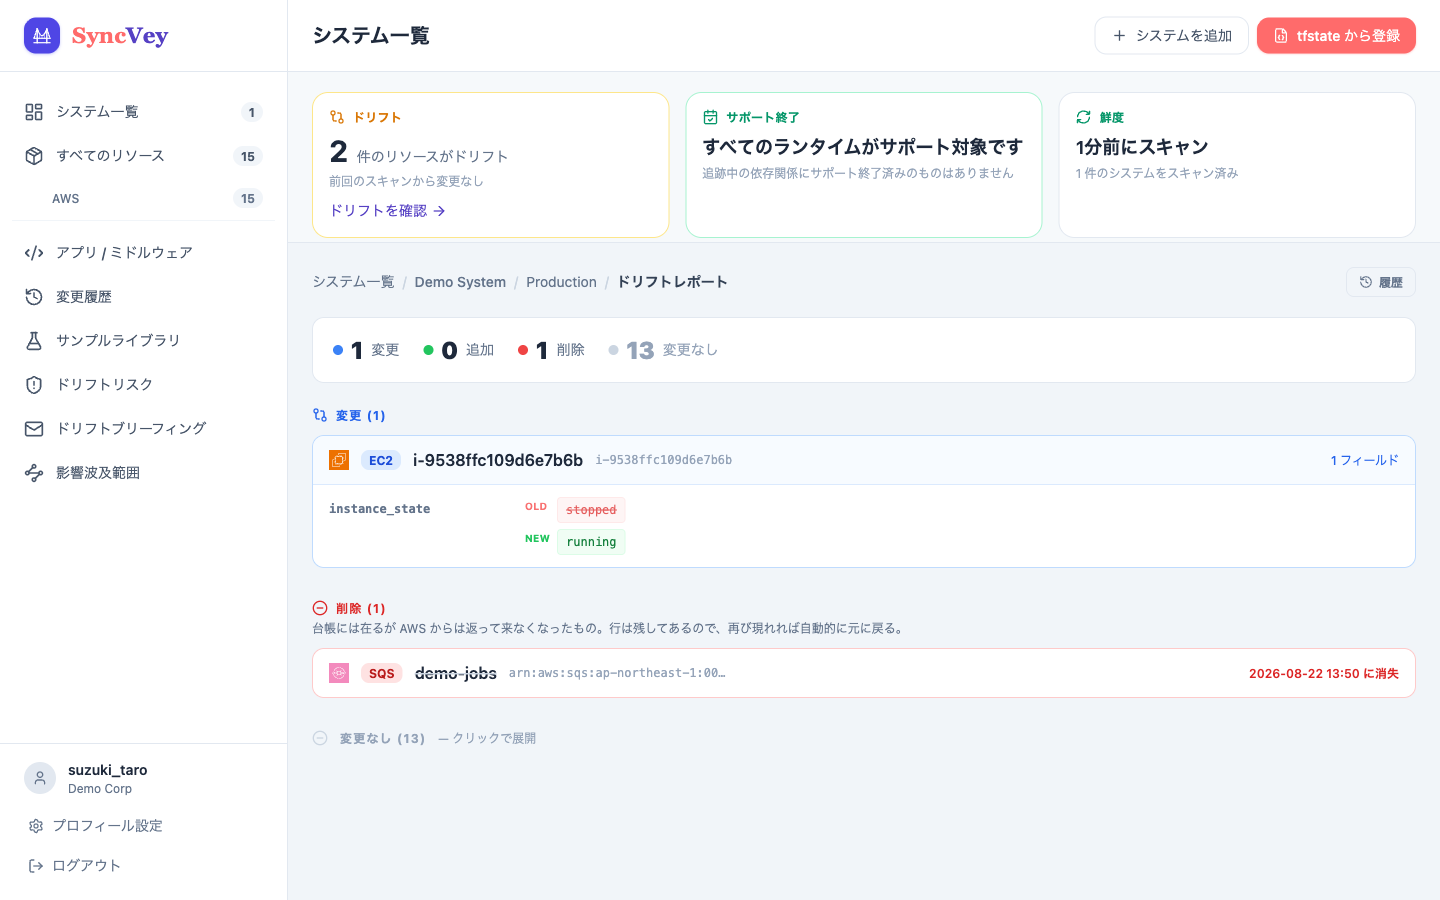Click the ドリフトブリーフィング mail icon
This screenshot has width=1440, height=900.
click(x=34, y=429)
